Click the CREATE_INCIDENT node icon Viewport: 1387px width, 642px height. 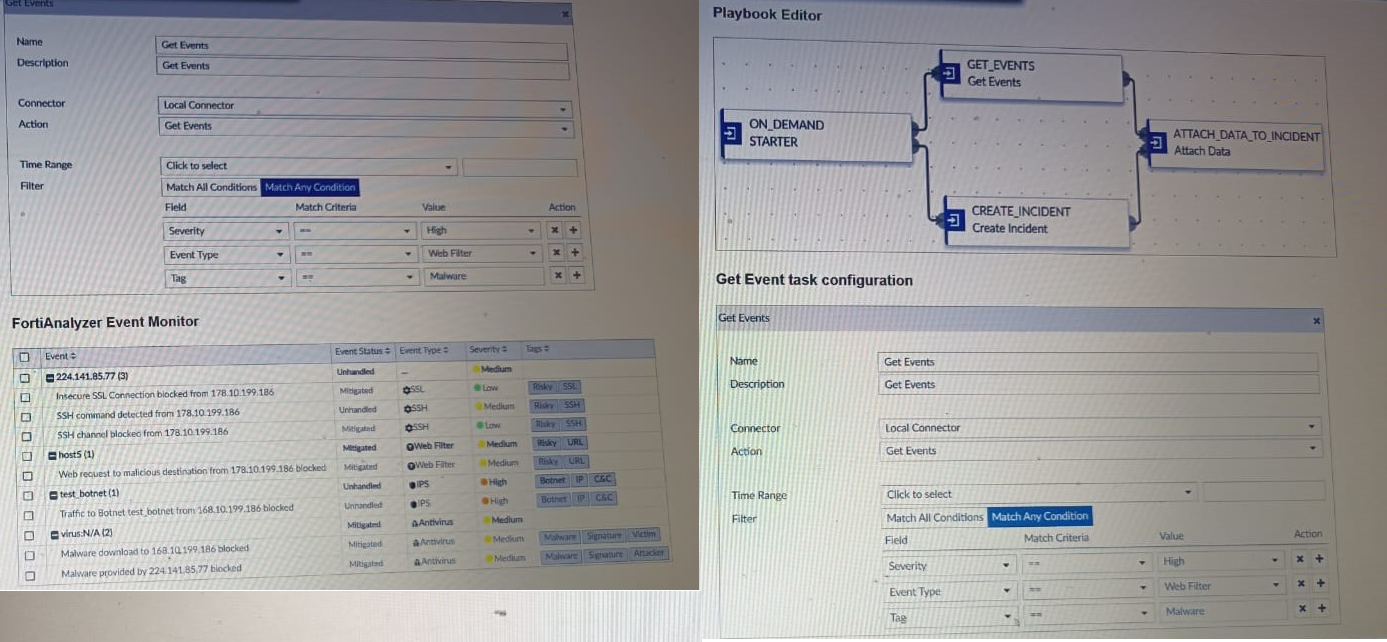point(954,220)
